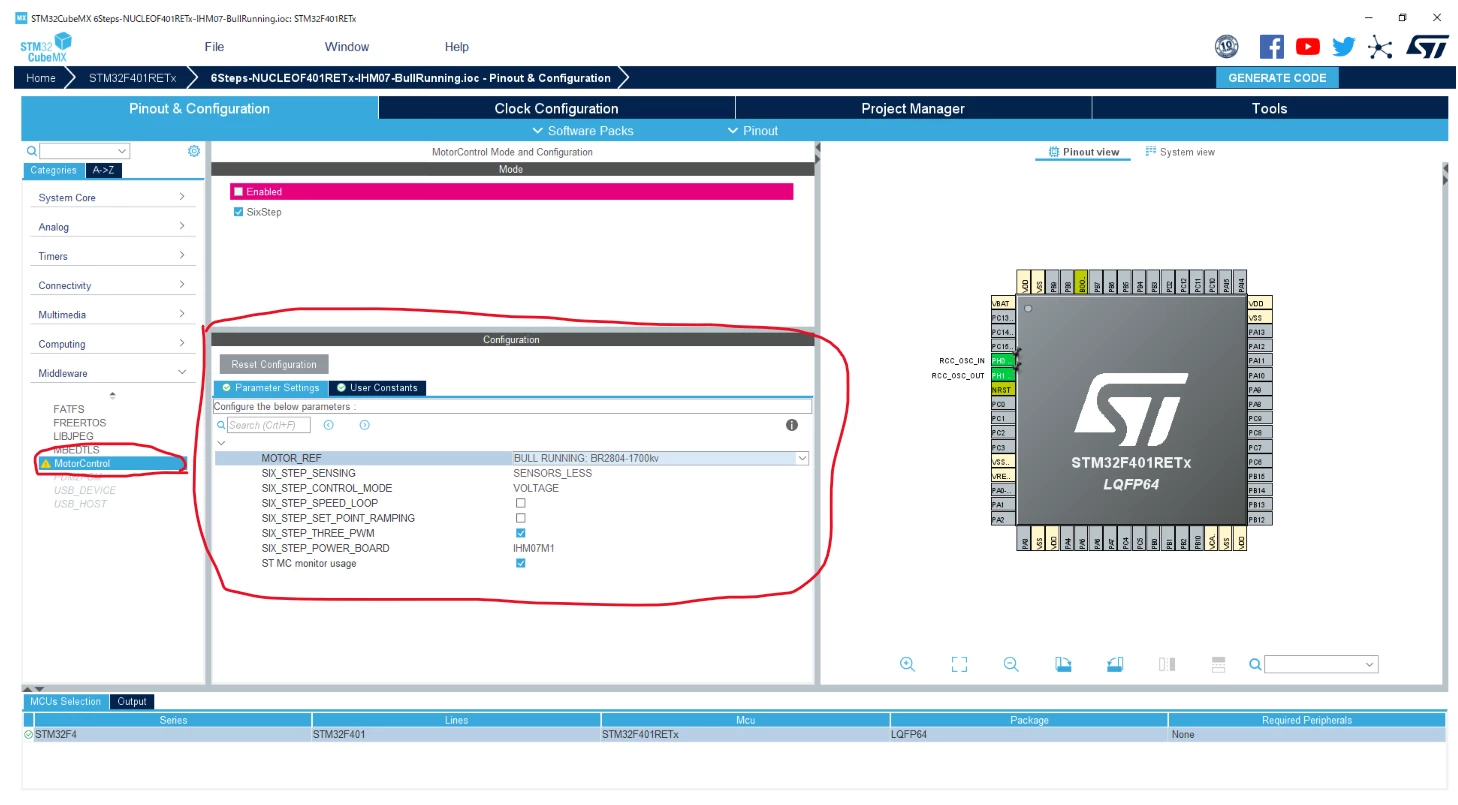Fit the chip to the pinout view
1458x805 pixels.
coord(959,664)
